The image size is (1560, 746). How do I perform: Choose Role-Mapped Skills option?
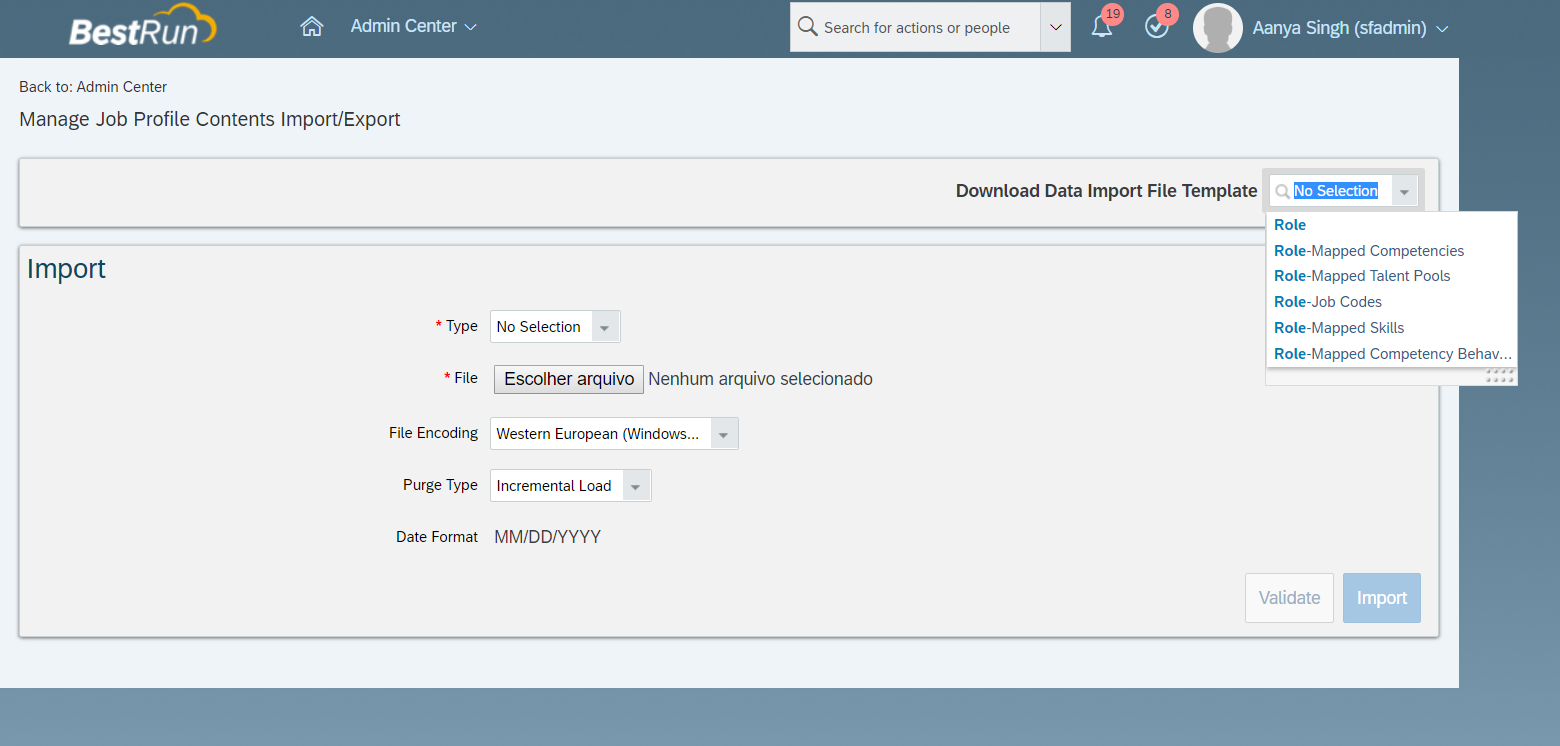coord(1391,328)
